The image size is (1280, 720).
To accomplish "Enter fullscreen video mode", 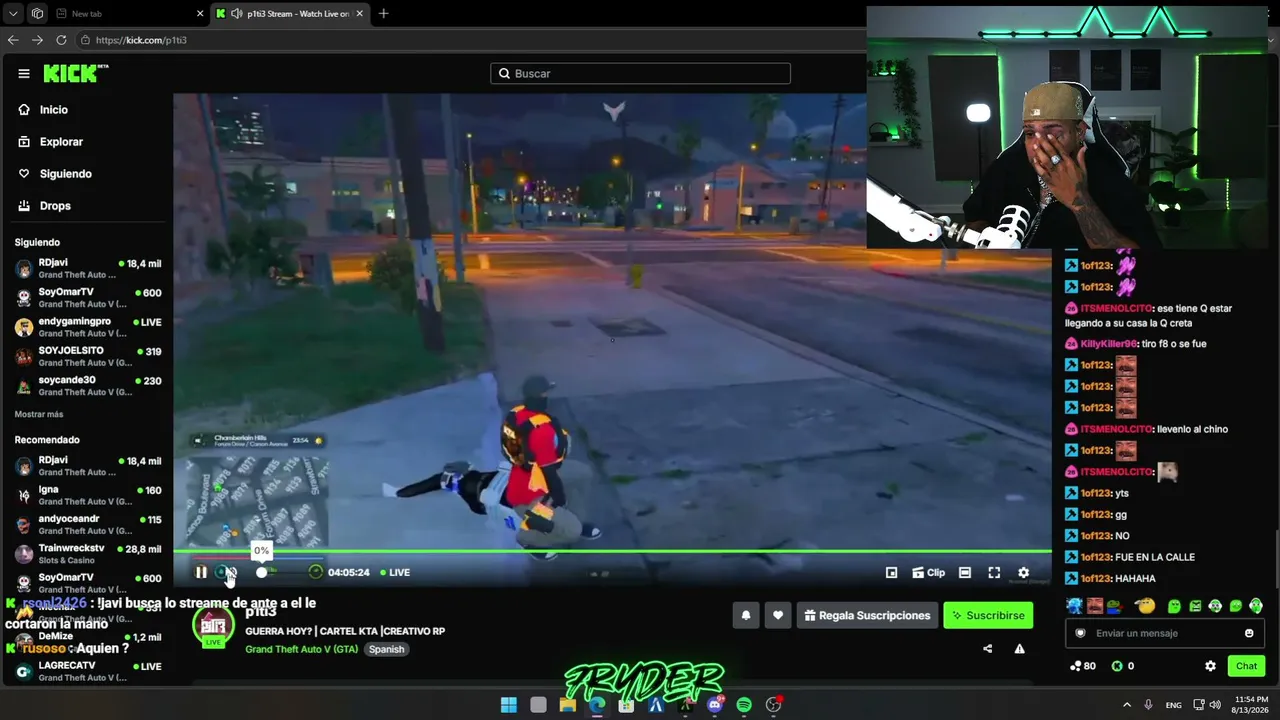I will point(994,573).
